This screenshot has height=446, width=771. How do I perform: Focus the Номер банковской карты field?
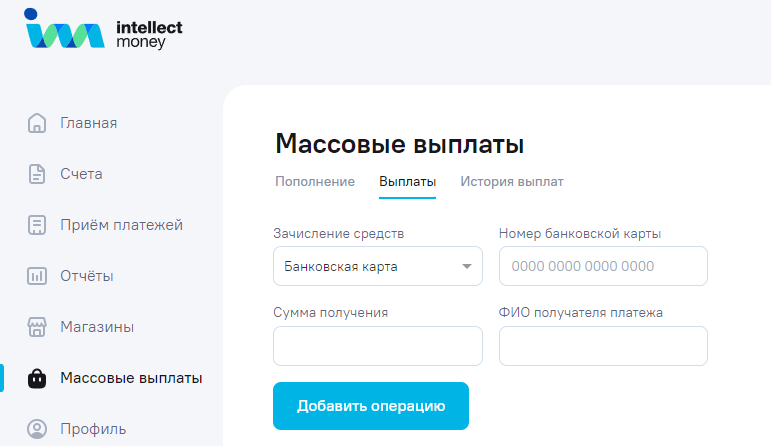coord(603,267)
